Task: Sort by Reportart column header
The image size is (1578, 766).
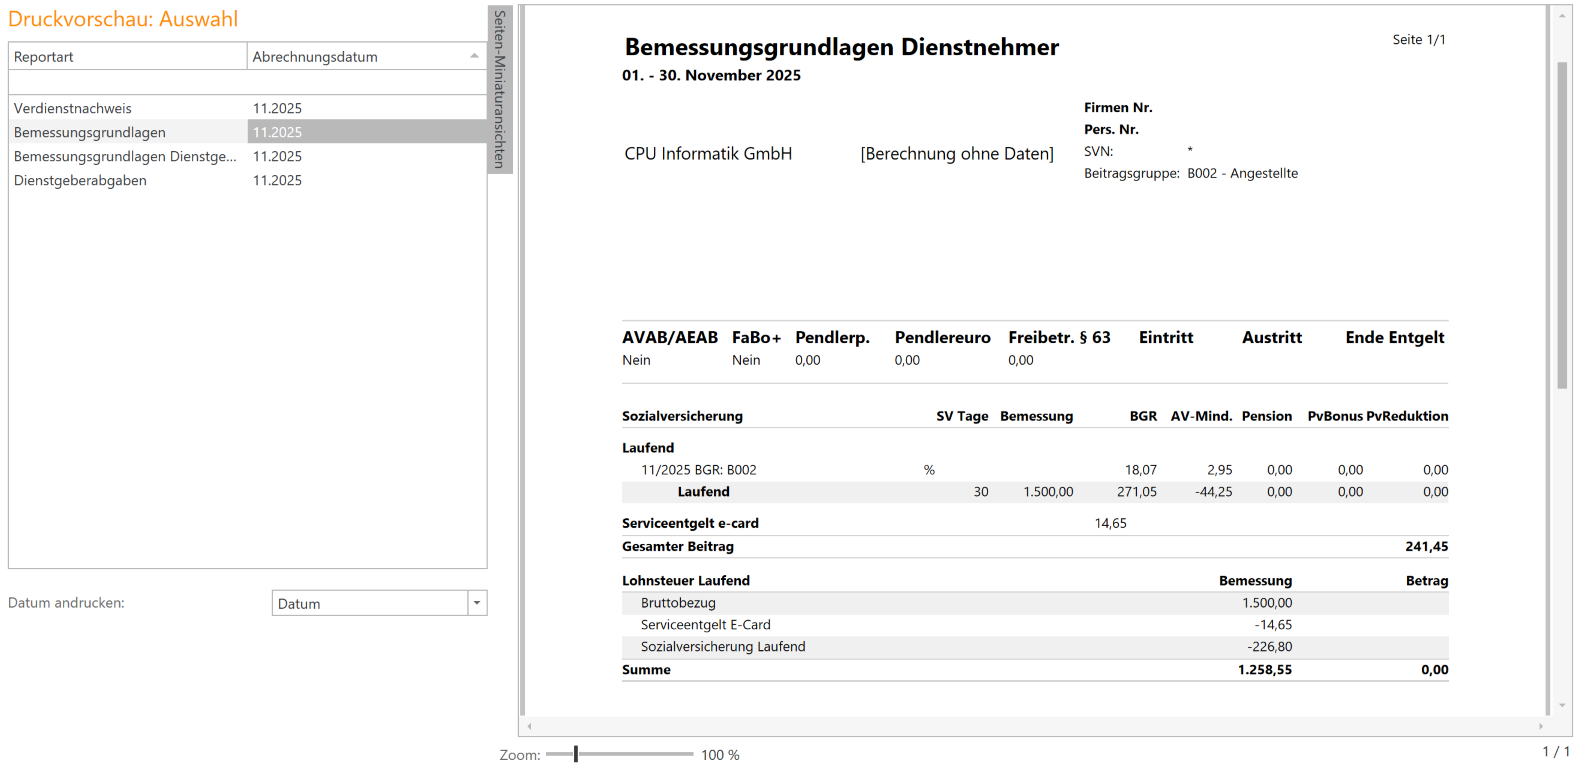Action: (128, 57)
